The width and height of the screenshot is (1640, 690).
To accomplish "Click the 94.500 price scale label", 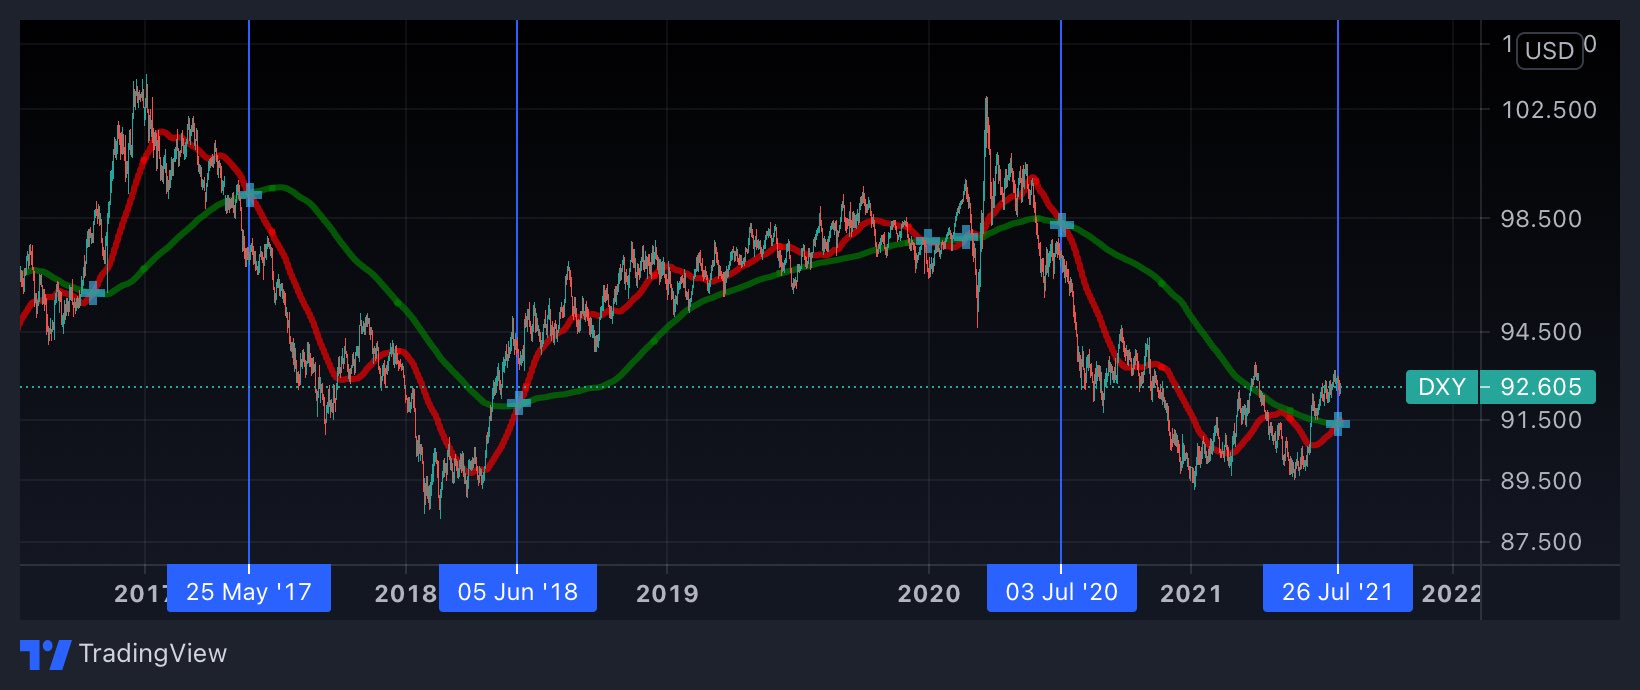I will coord(1541,332).
